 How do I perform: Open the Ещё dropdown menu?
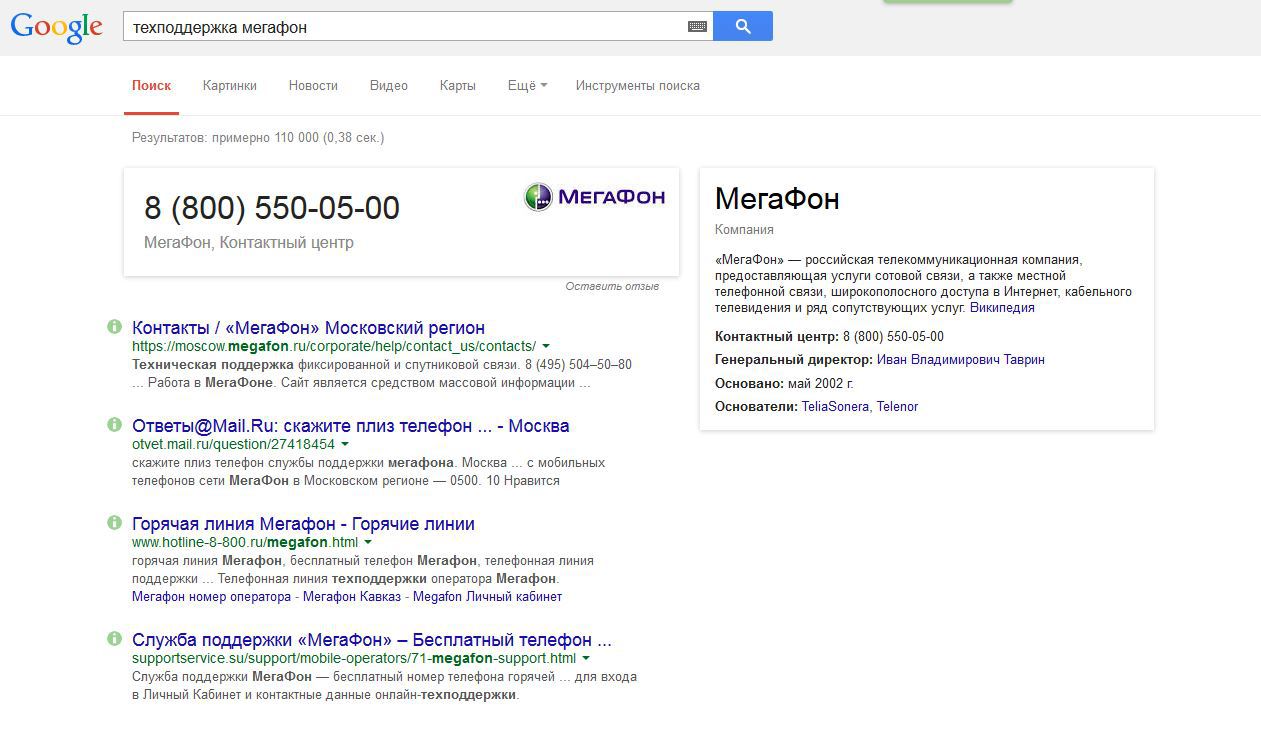pyautogui.click(x=527, y=86)
